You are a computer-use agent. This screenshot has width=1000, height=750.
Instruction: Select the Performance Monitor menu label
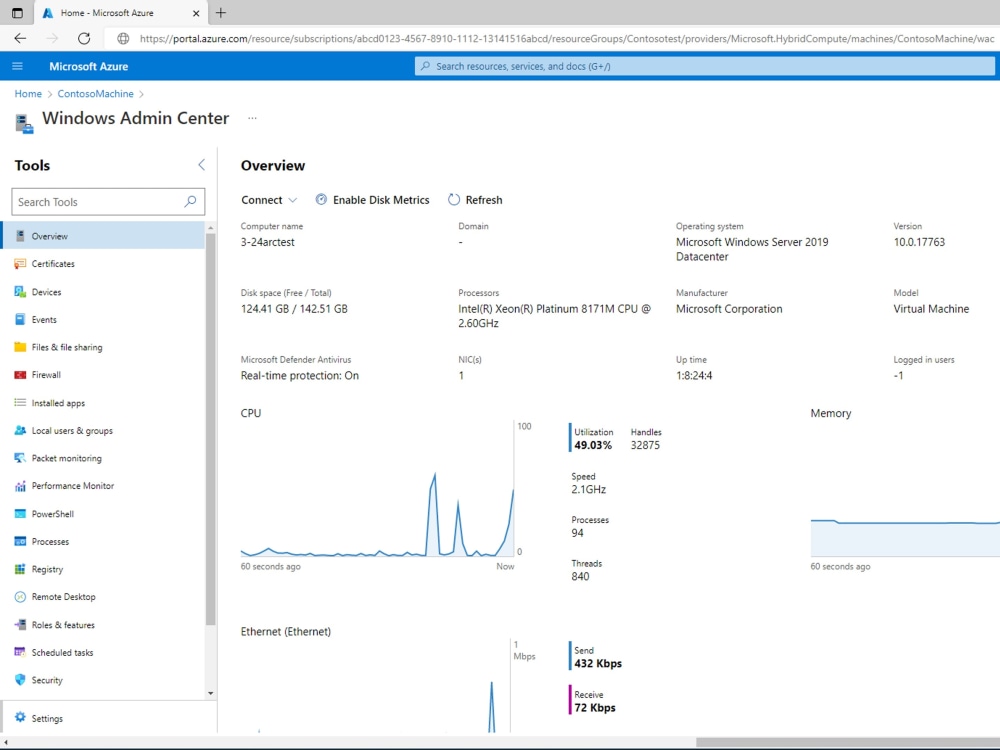(73, 486)
